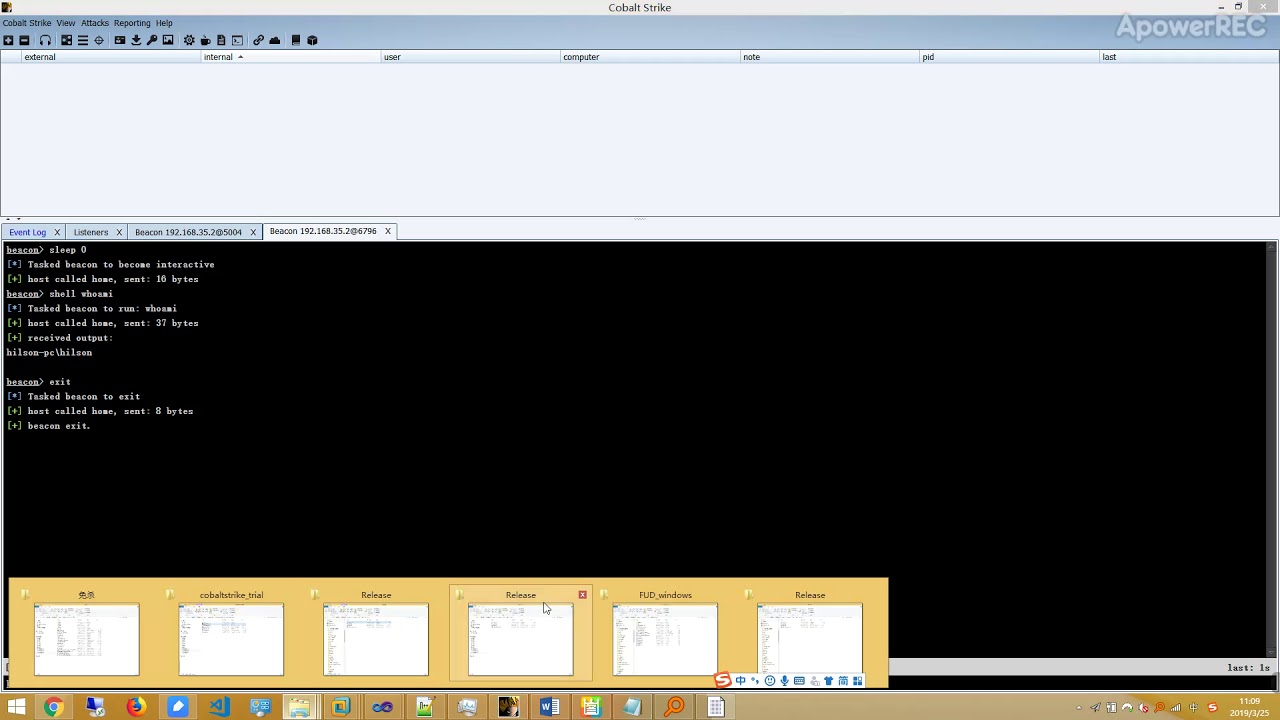Click the cube About icon in toolbar

coord(312,40)
